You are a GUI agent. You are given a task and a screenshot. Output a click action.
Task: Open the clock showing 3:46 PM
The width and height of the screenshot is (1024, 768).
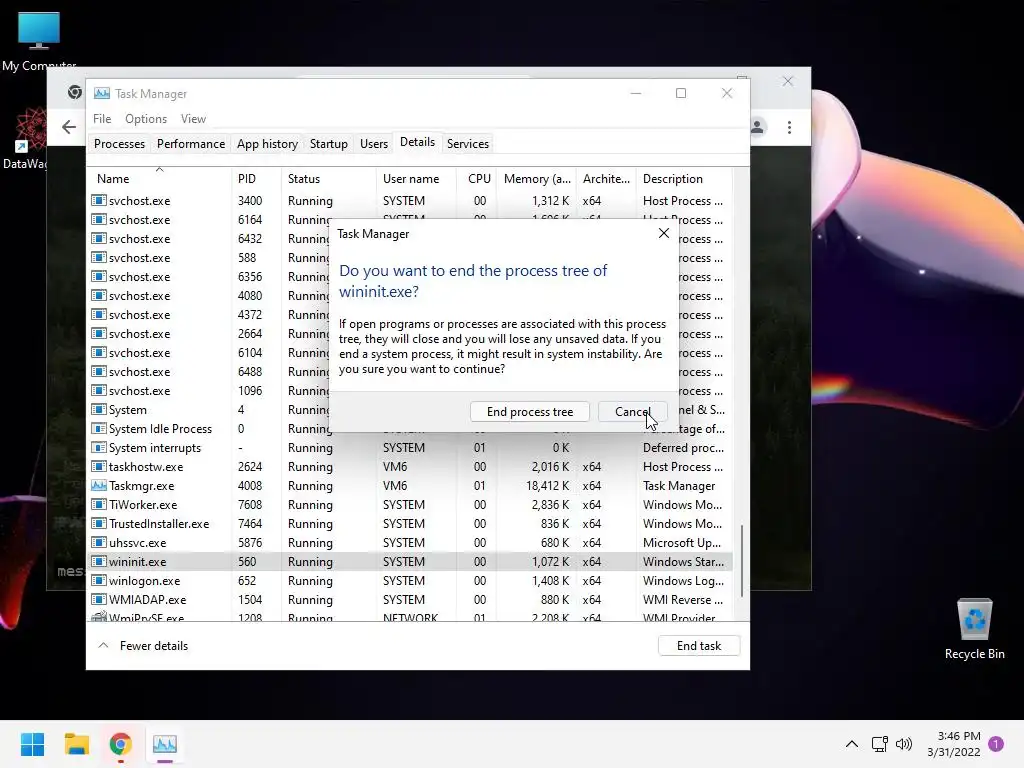(953, 744)
